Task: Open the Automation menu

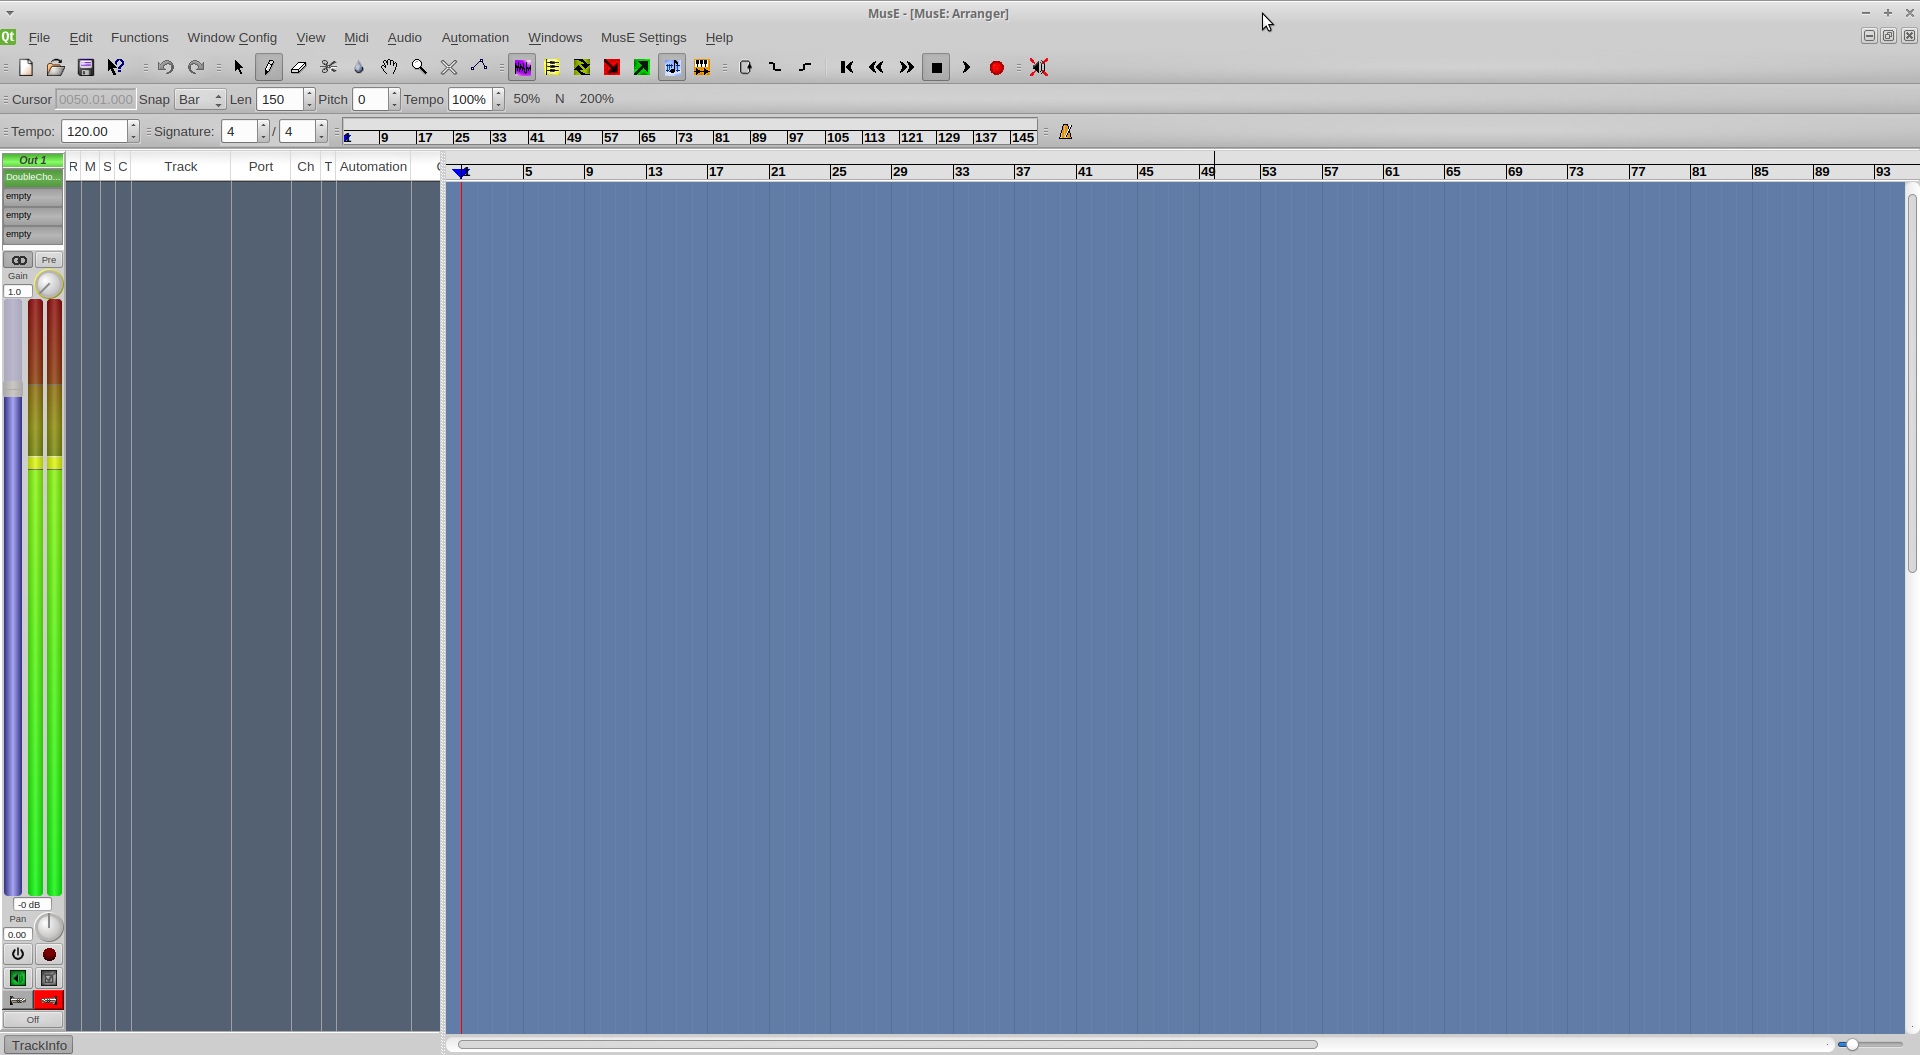Action: pos(475,37)
